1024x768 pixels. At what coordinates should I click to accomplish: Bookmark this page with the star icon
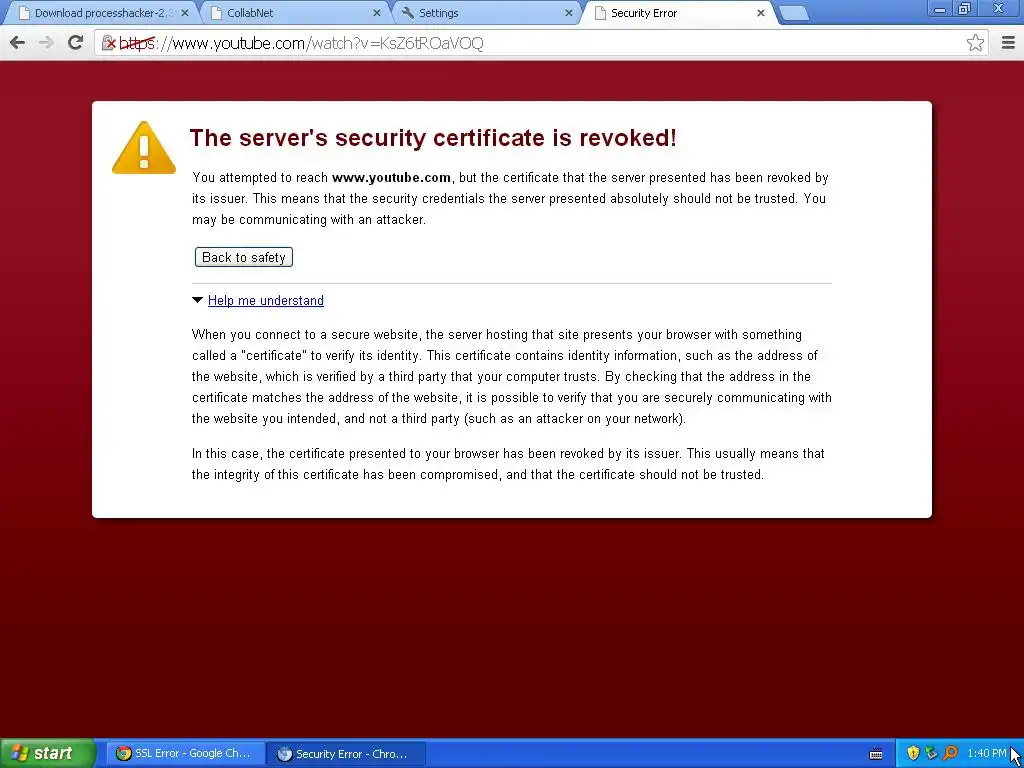[x=975, y=43]
